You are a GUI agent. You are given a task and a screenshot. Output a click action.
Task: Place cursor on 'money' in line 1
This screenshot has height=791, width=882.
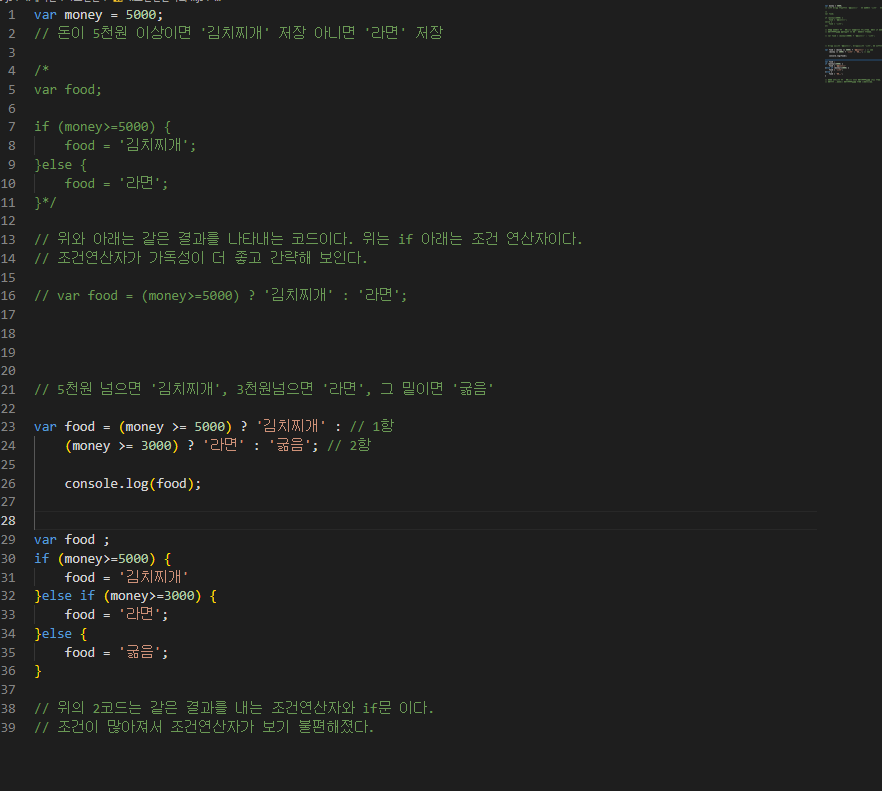pos(83,15)
